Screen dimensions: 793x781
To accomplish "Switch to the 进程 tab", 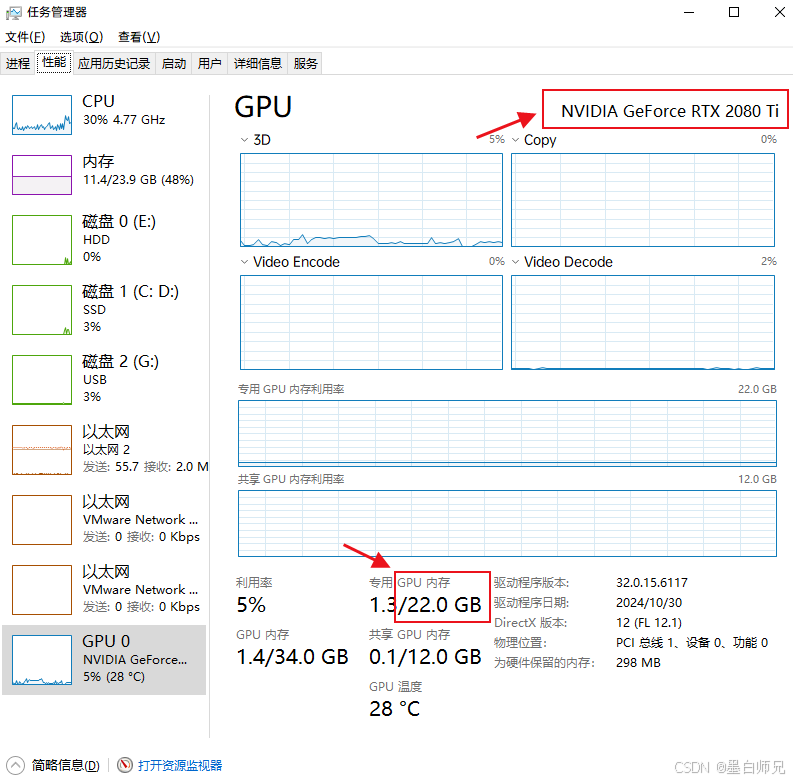I will (x=18, y=63).
